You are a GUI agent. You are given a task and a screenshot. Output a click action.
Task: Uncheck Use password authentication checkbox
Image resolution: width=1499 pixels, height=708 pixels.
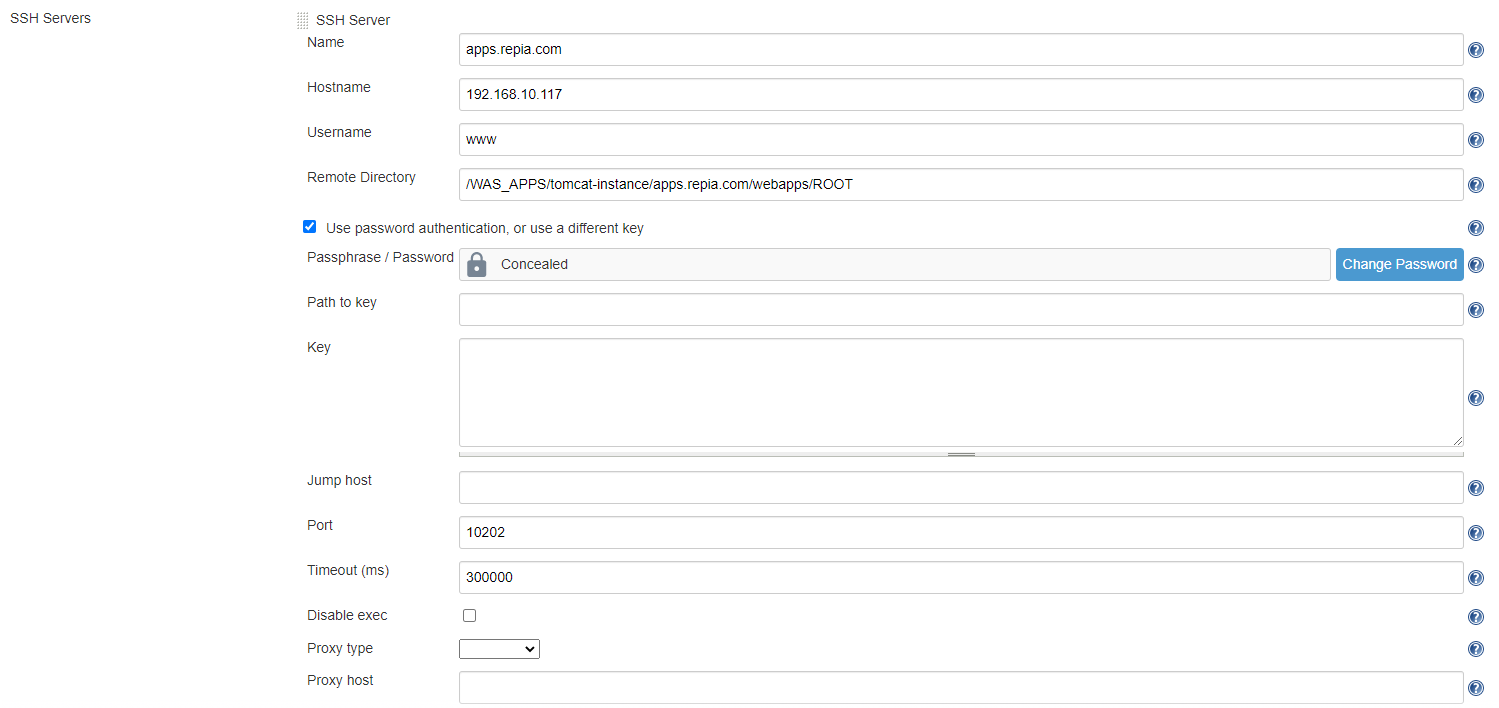pyautogui.click(x=310, y=227)
